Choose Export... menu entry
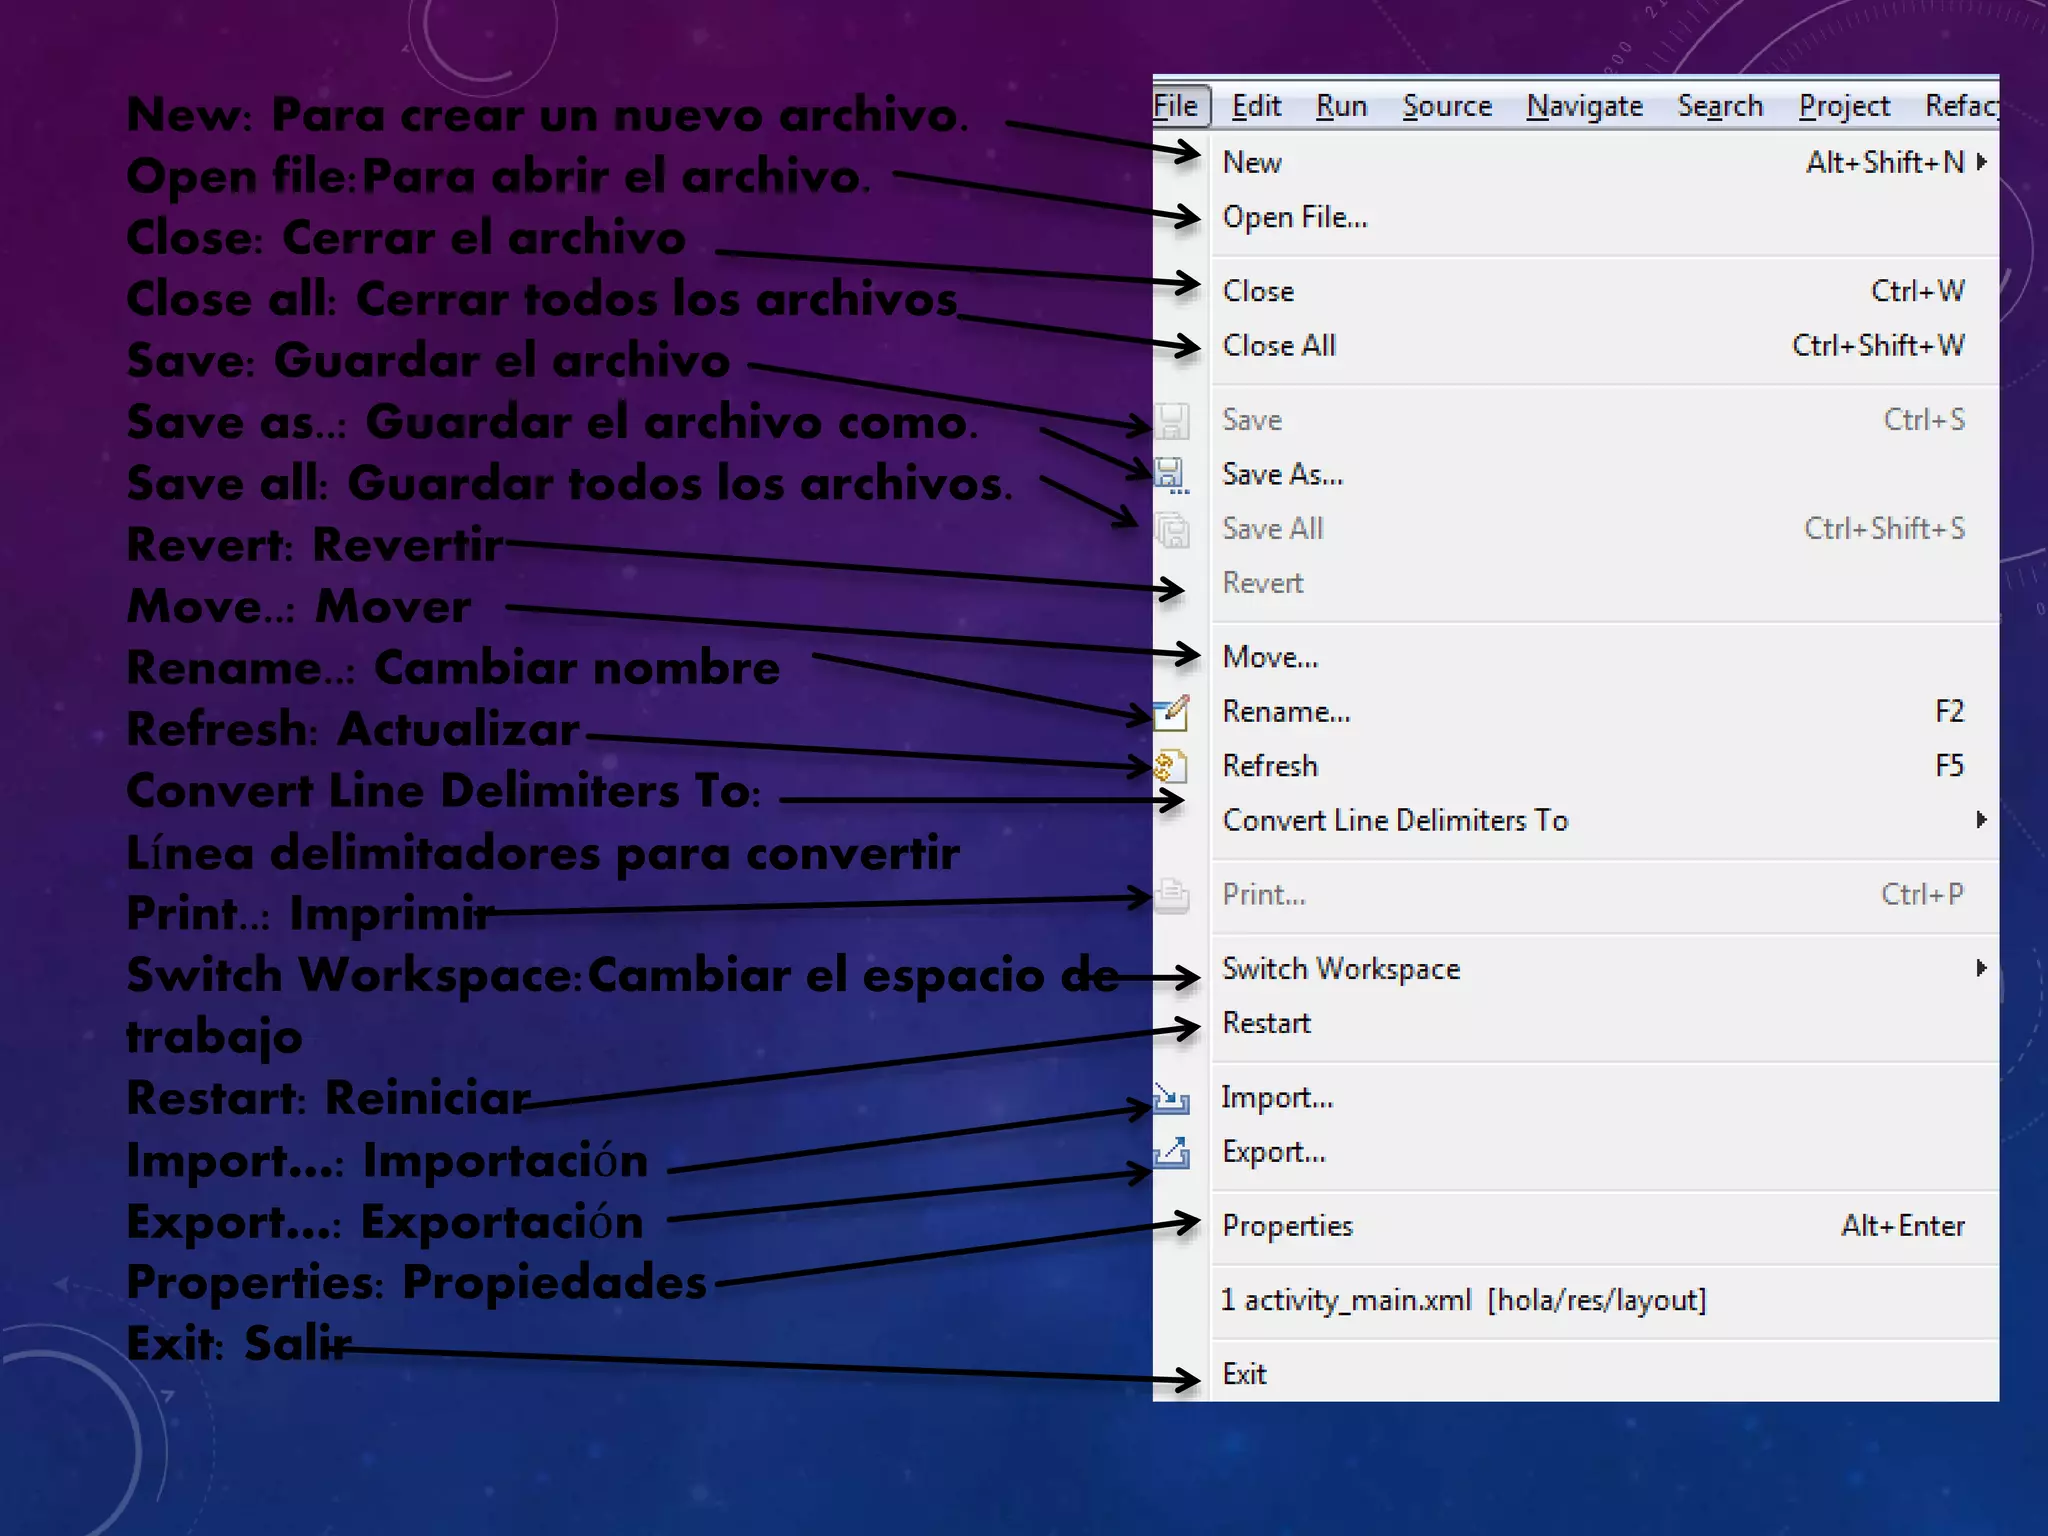Viewport: 2048px width, 1536px height. point(1605,1152)
